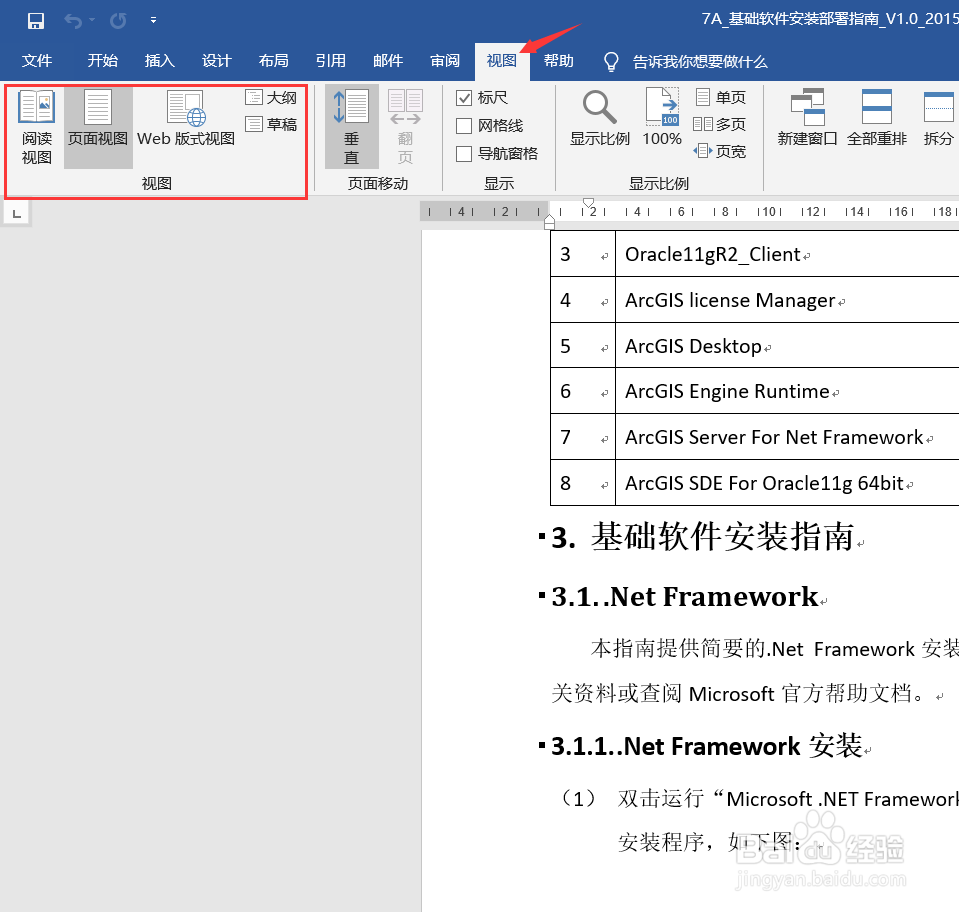Click the Save icon in quick access toolbar
This screenshot has height=912, width=959.
coord(36,21)
